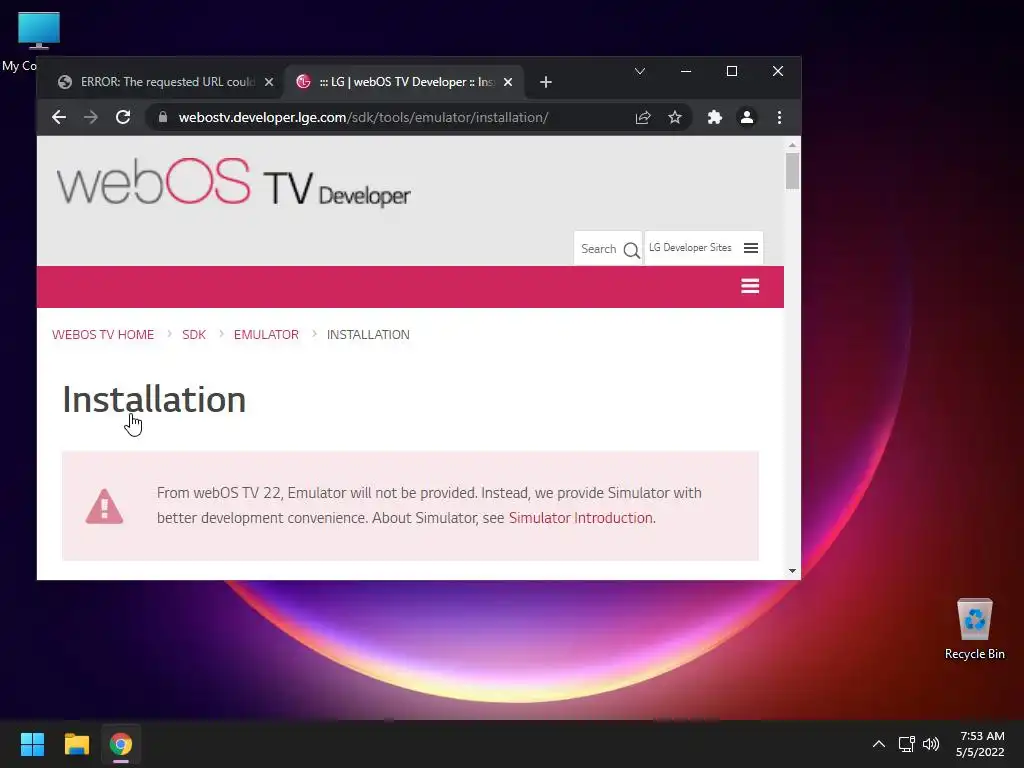Image resolution: width=1024 pixels, height=768 pixels.
Task: Open the Windows Start menu
Action: 32,744
